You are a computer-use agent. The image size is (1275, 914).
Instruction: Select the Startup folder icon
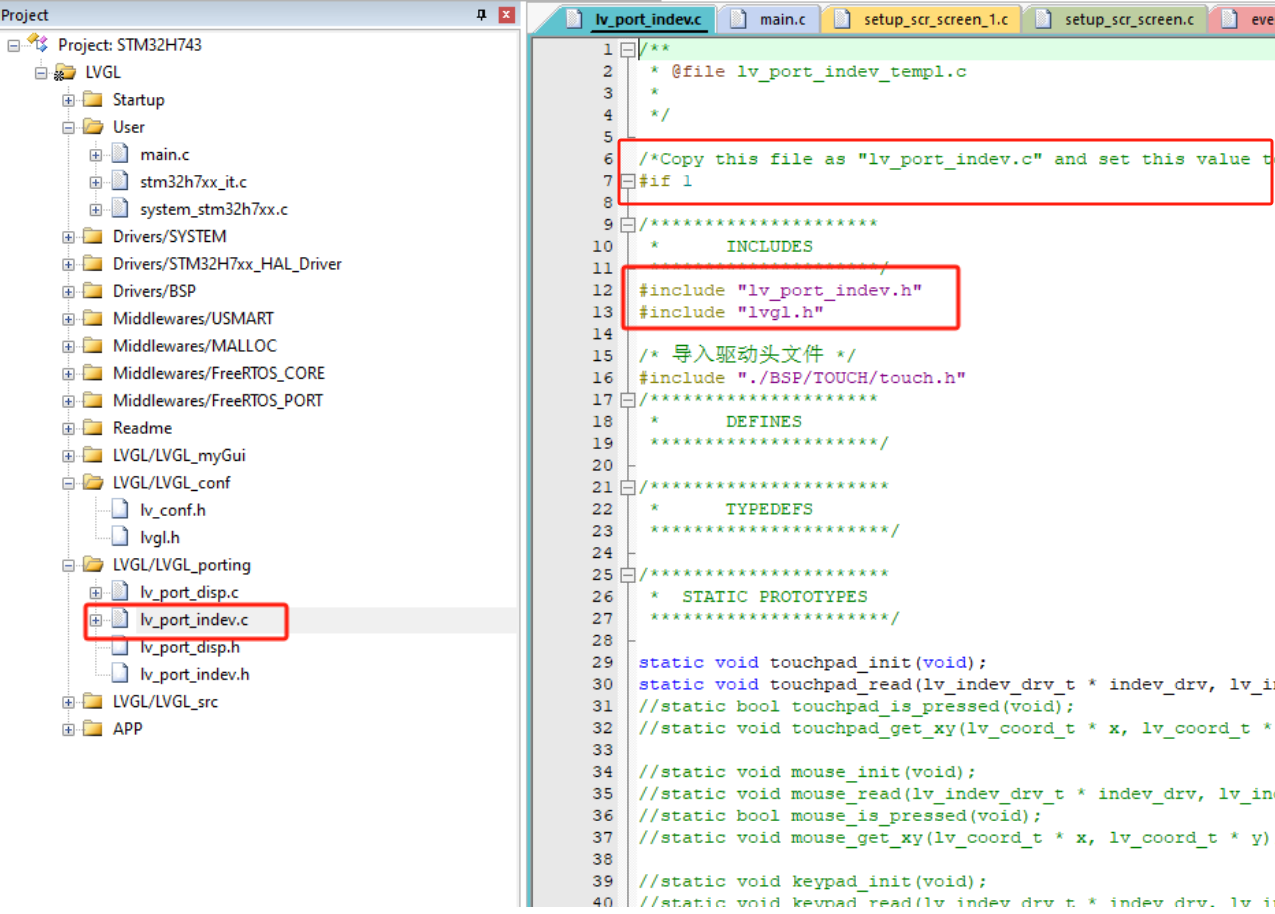tap(93, 99)
